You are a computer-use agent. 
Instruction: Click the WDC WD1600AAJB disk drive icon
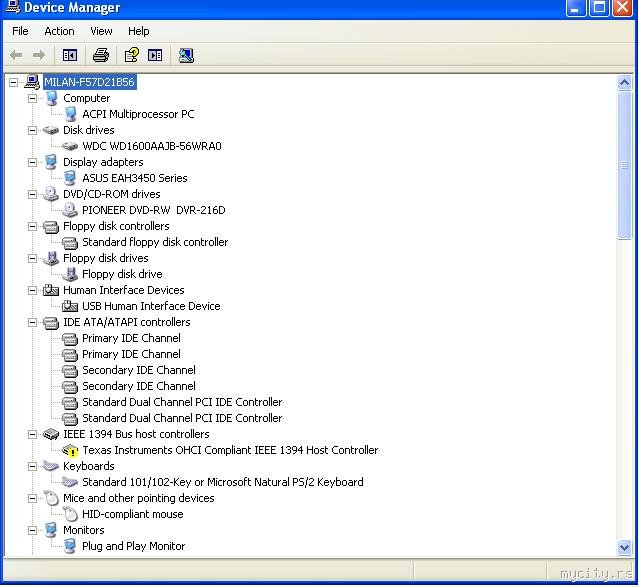70,146
